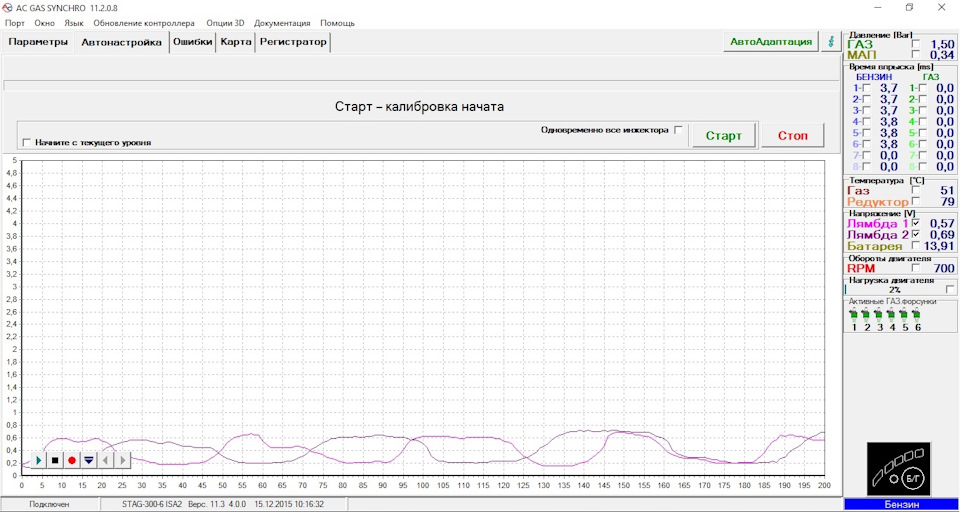Viewport: 960px width, 512px height.
Task: Click the blue Бензин fuel status bar
Action: pyautogui.click(x=901, y=505)
